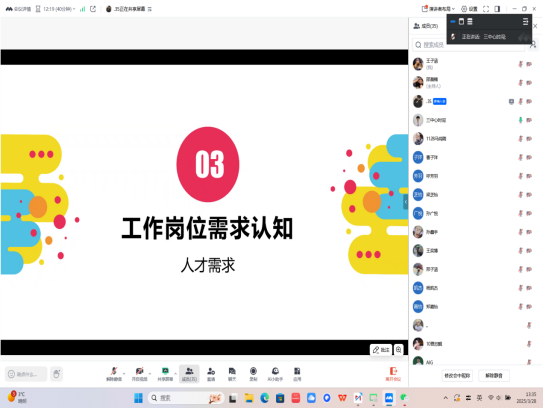Open meeting details at top left
Screen dimensions: 543x408
18,9
